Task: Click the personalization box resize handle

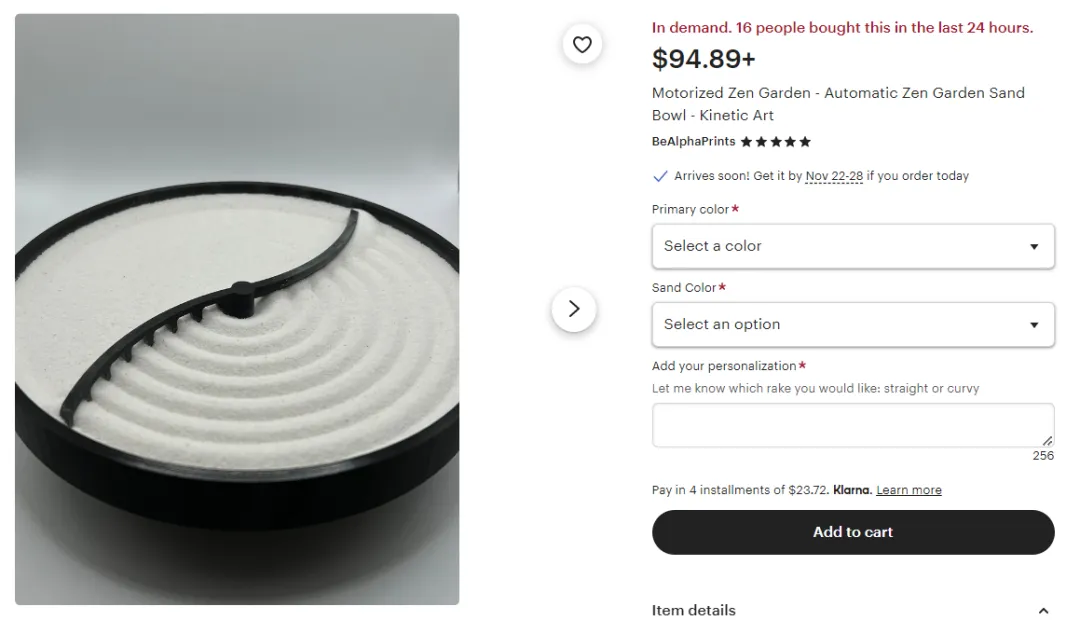Action: pos(1047,440)
